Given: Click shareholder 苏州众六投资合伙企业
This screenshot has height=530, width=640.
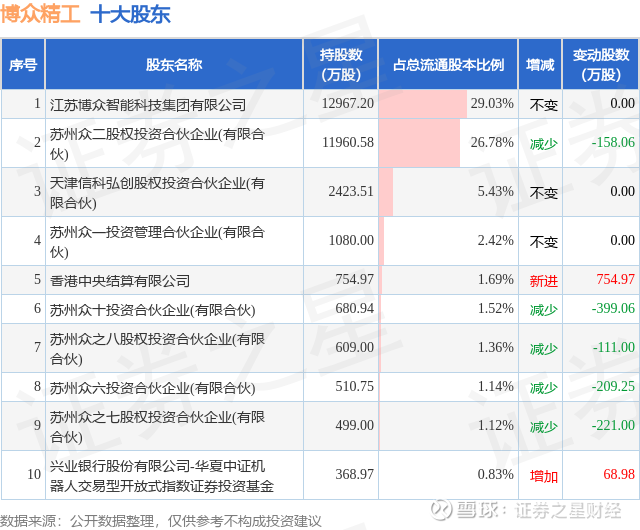Looking at the screenshot, I should click(x=153, y=388).
